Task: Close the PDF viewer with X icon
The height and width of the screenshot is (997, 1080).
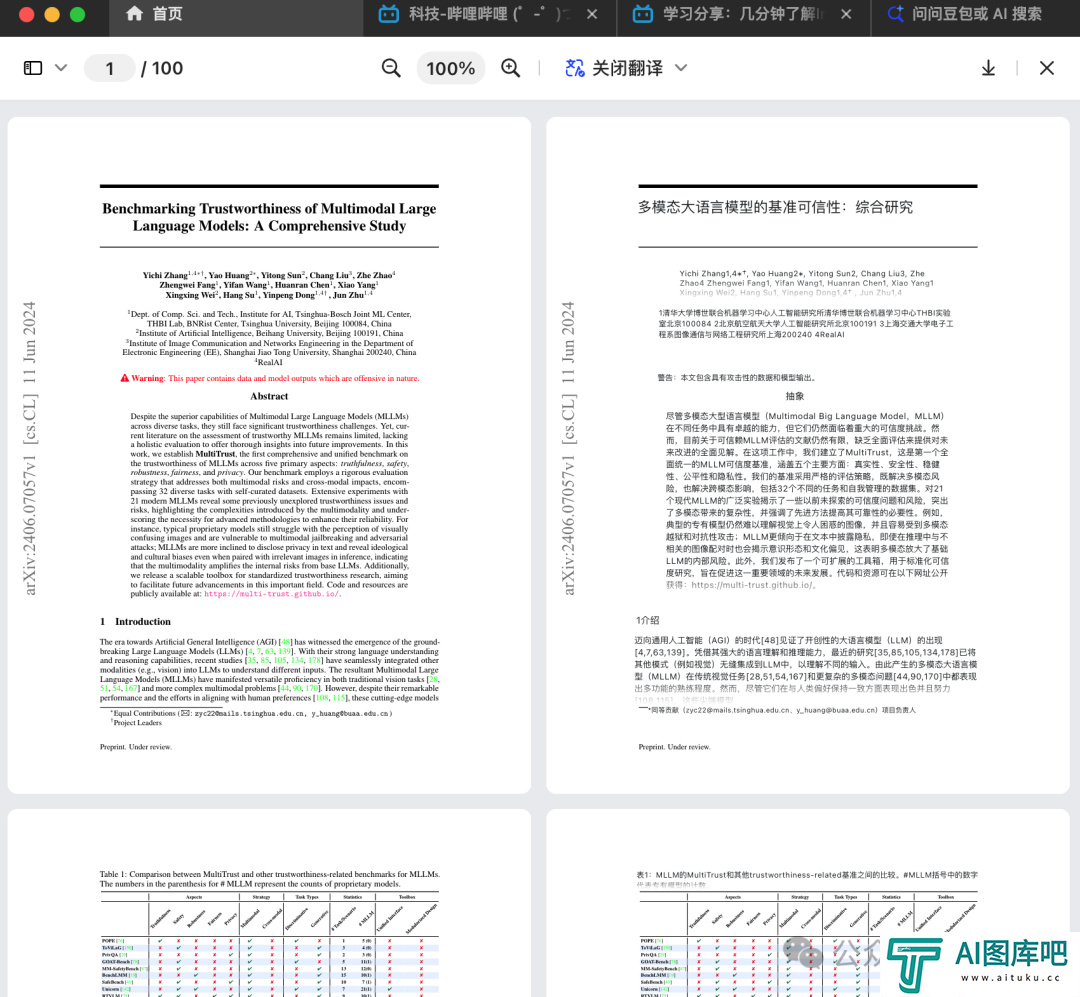Action: [1046, 68]
